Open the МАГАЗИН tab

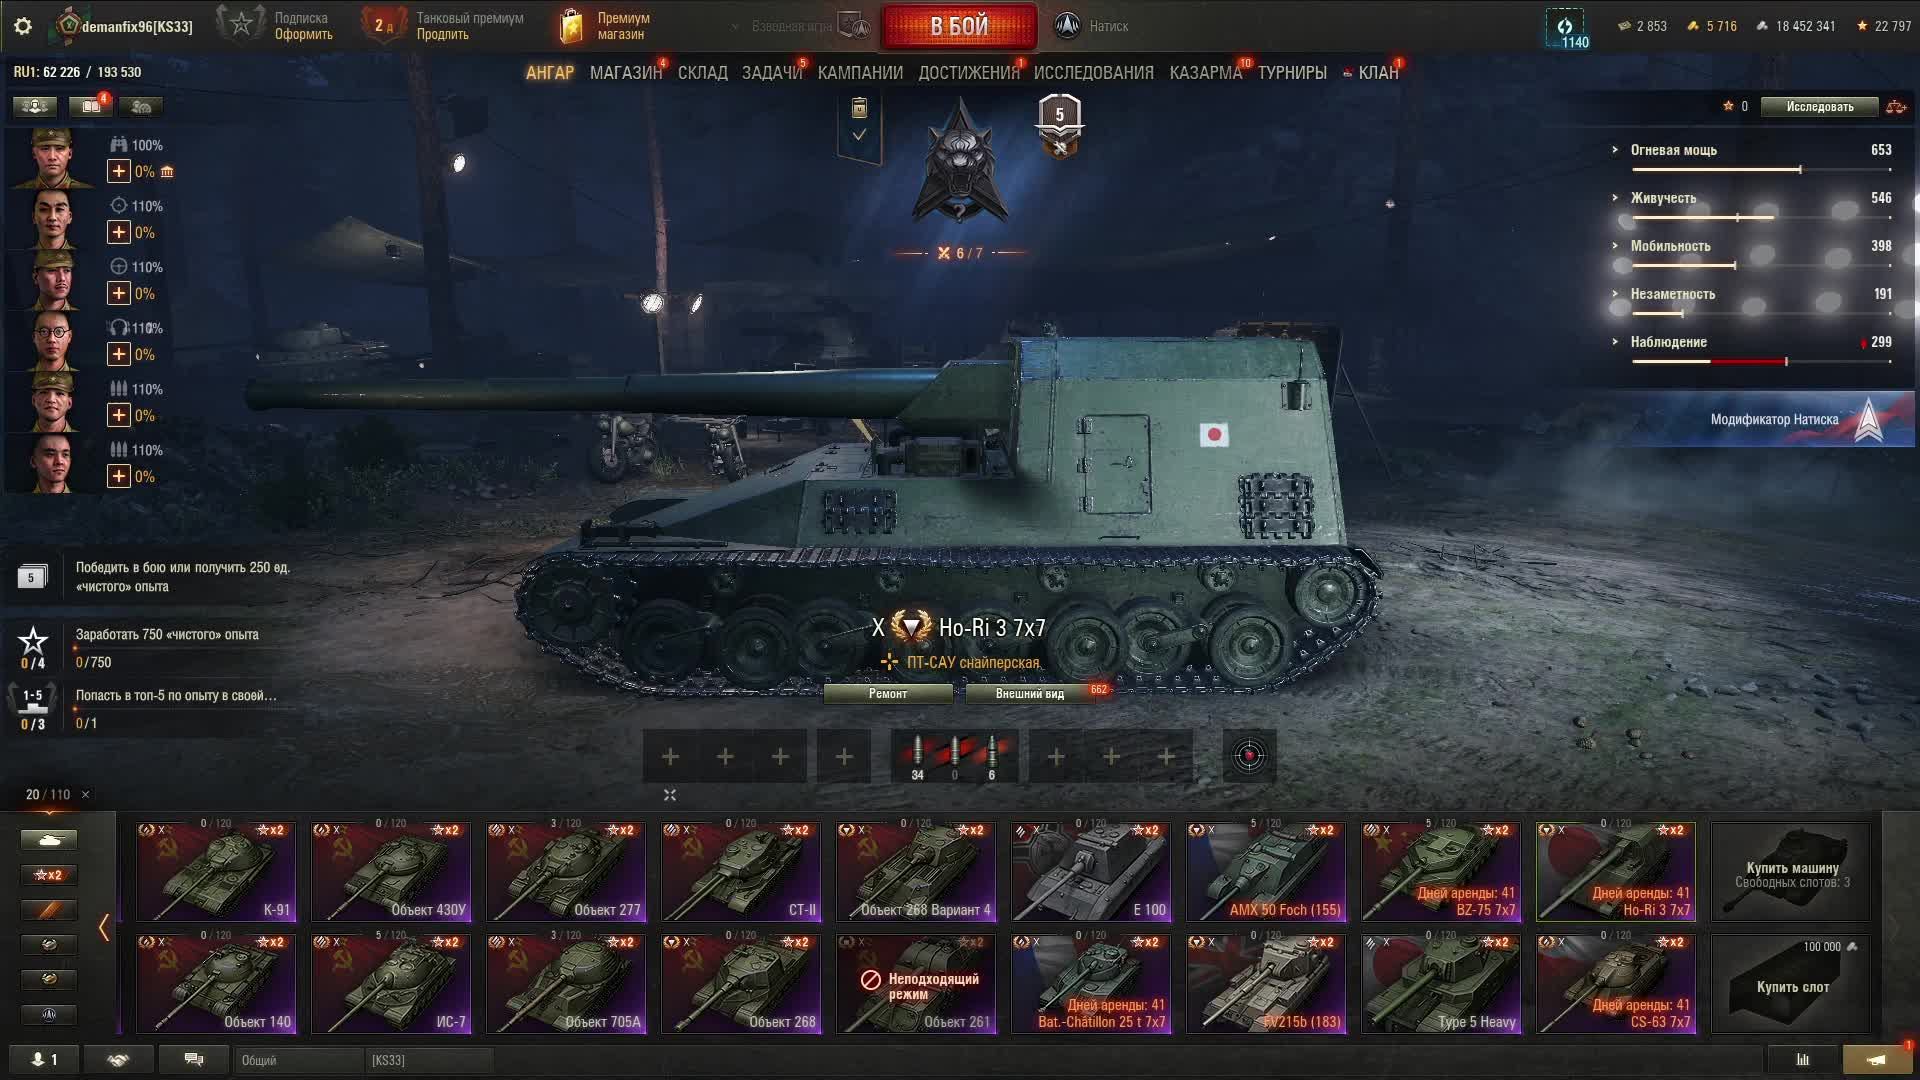[626, 73]
